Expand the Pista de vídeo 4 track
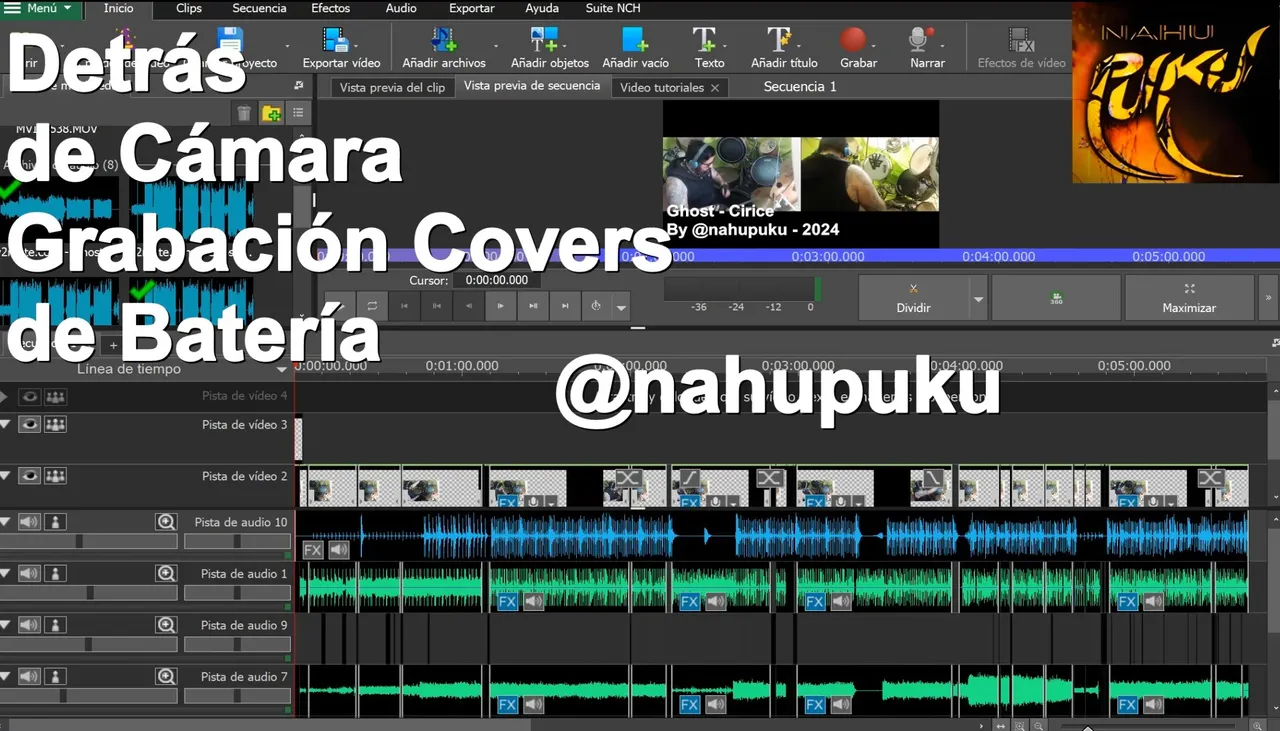 click(5, 397)
